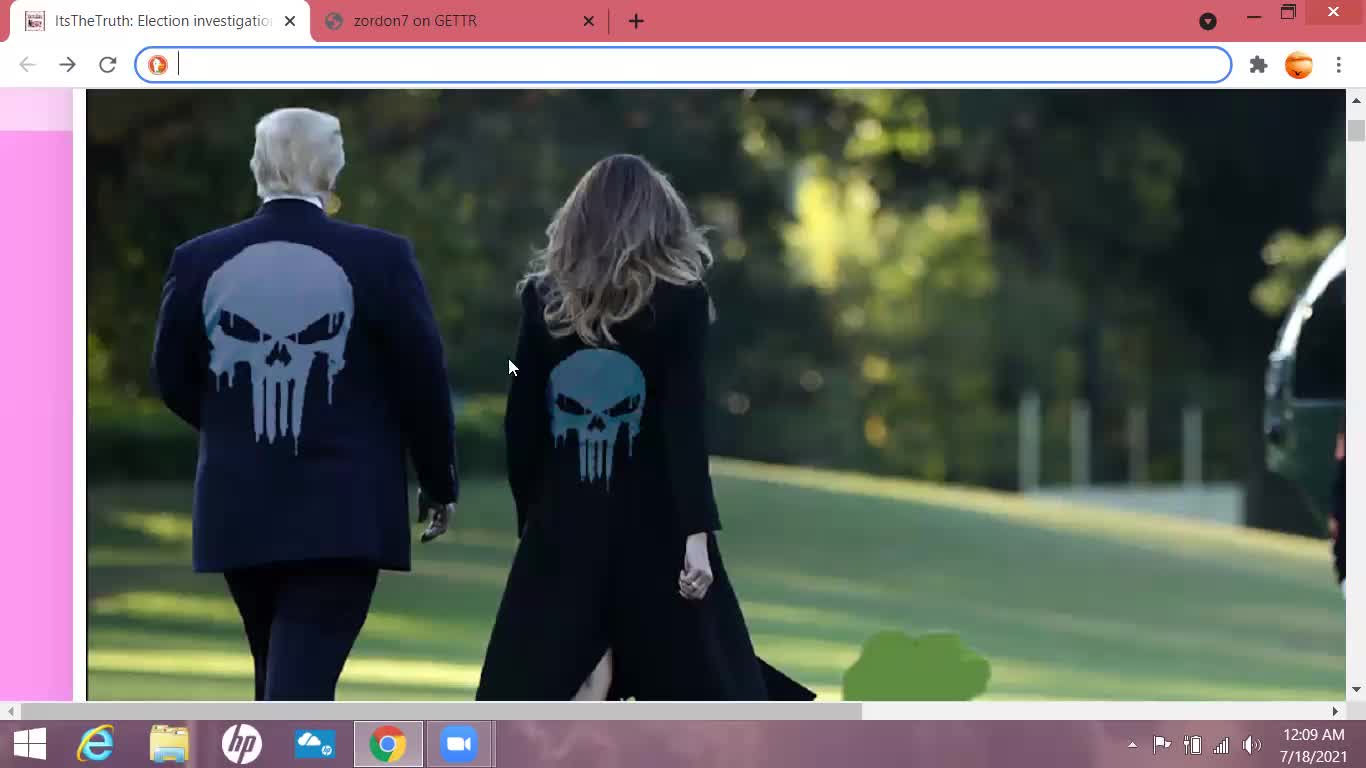Open Zoom from the taskbar
Viewport: 1366px width, 768px height.
458,744
